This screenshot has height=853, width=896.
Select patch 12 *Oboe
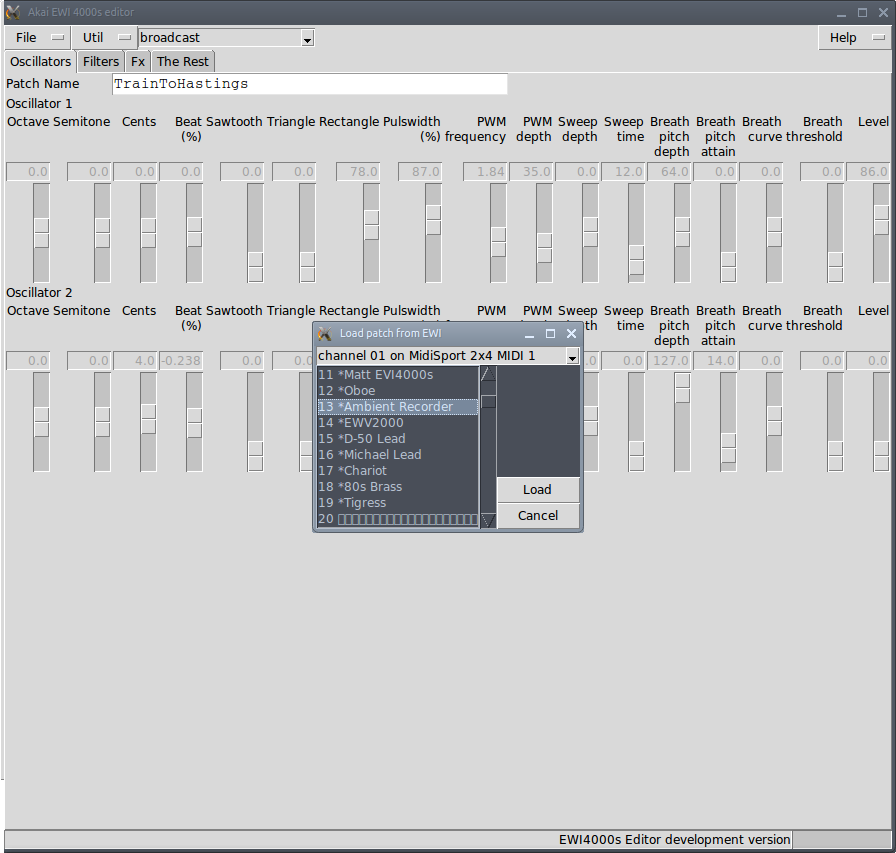coord(398,391)
